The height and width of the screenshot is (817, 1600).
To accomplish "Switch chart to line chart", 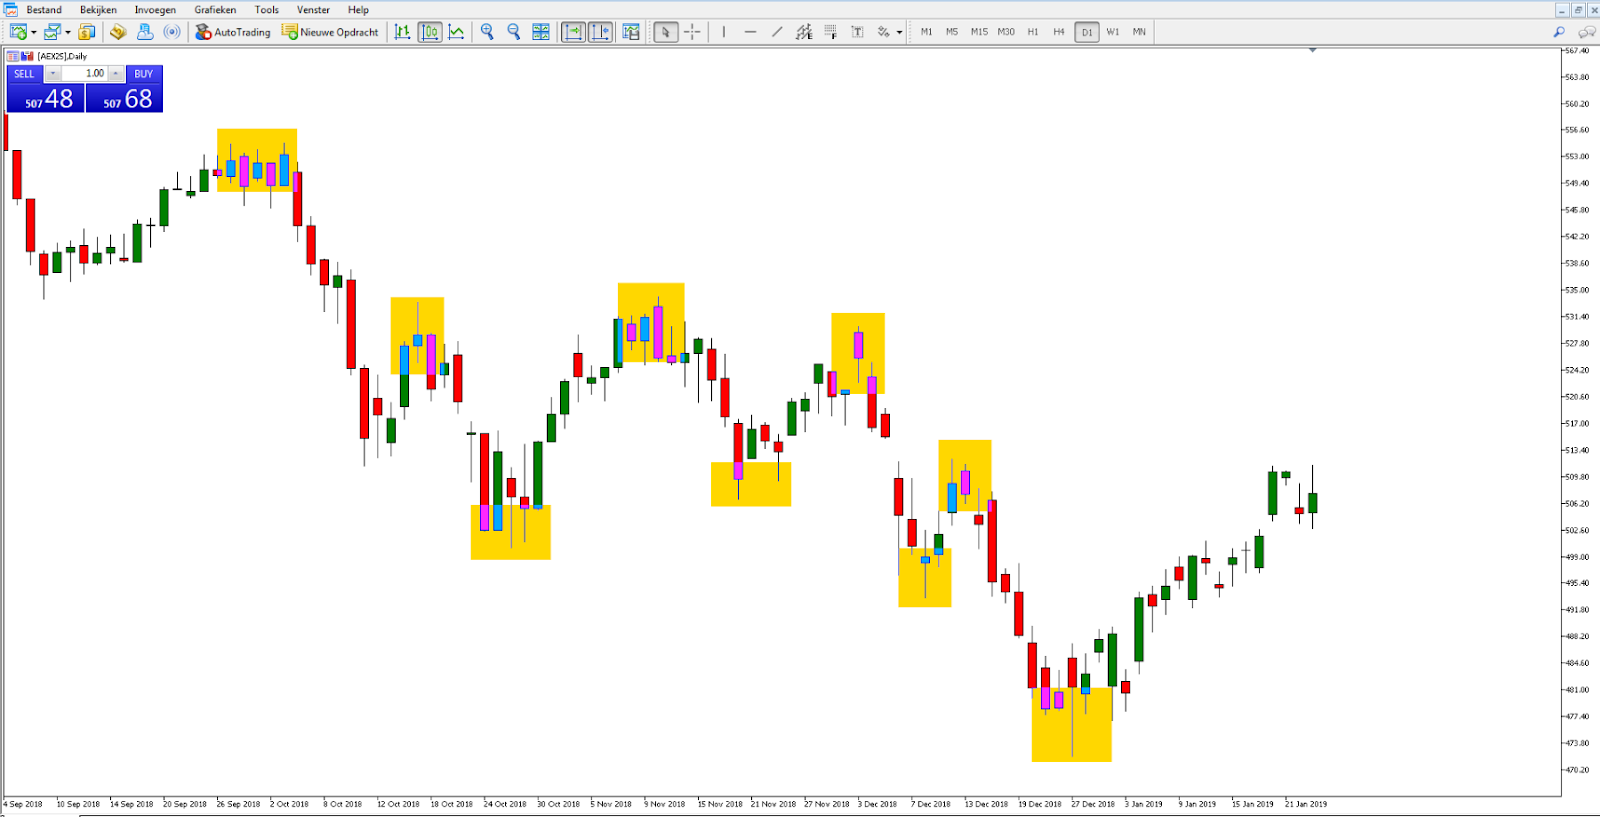I will point(457,32).
